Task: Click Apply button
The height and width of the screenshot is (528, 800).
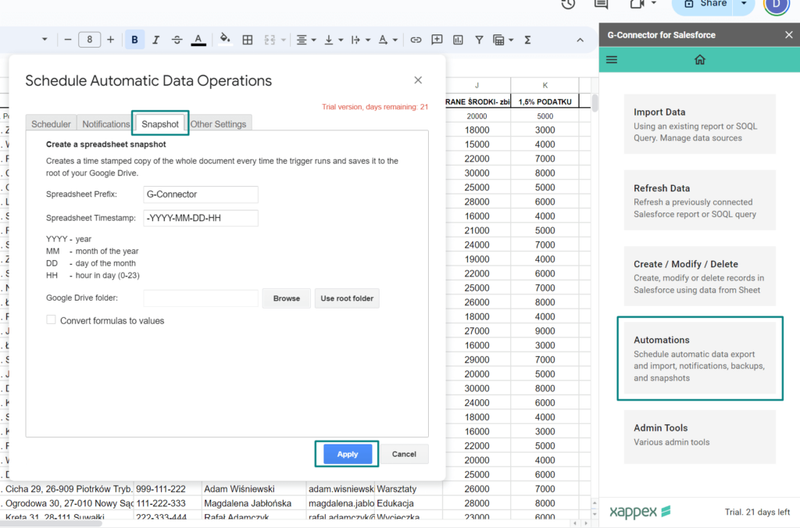Action: (x=347, y=454)
